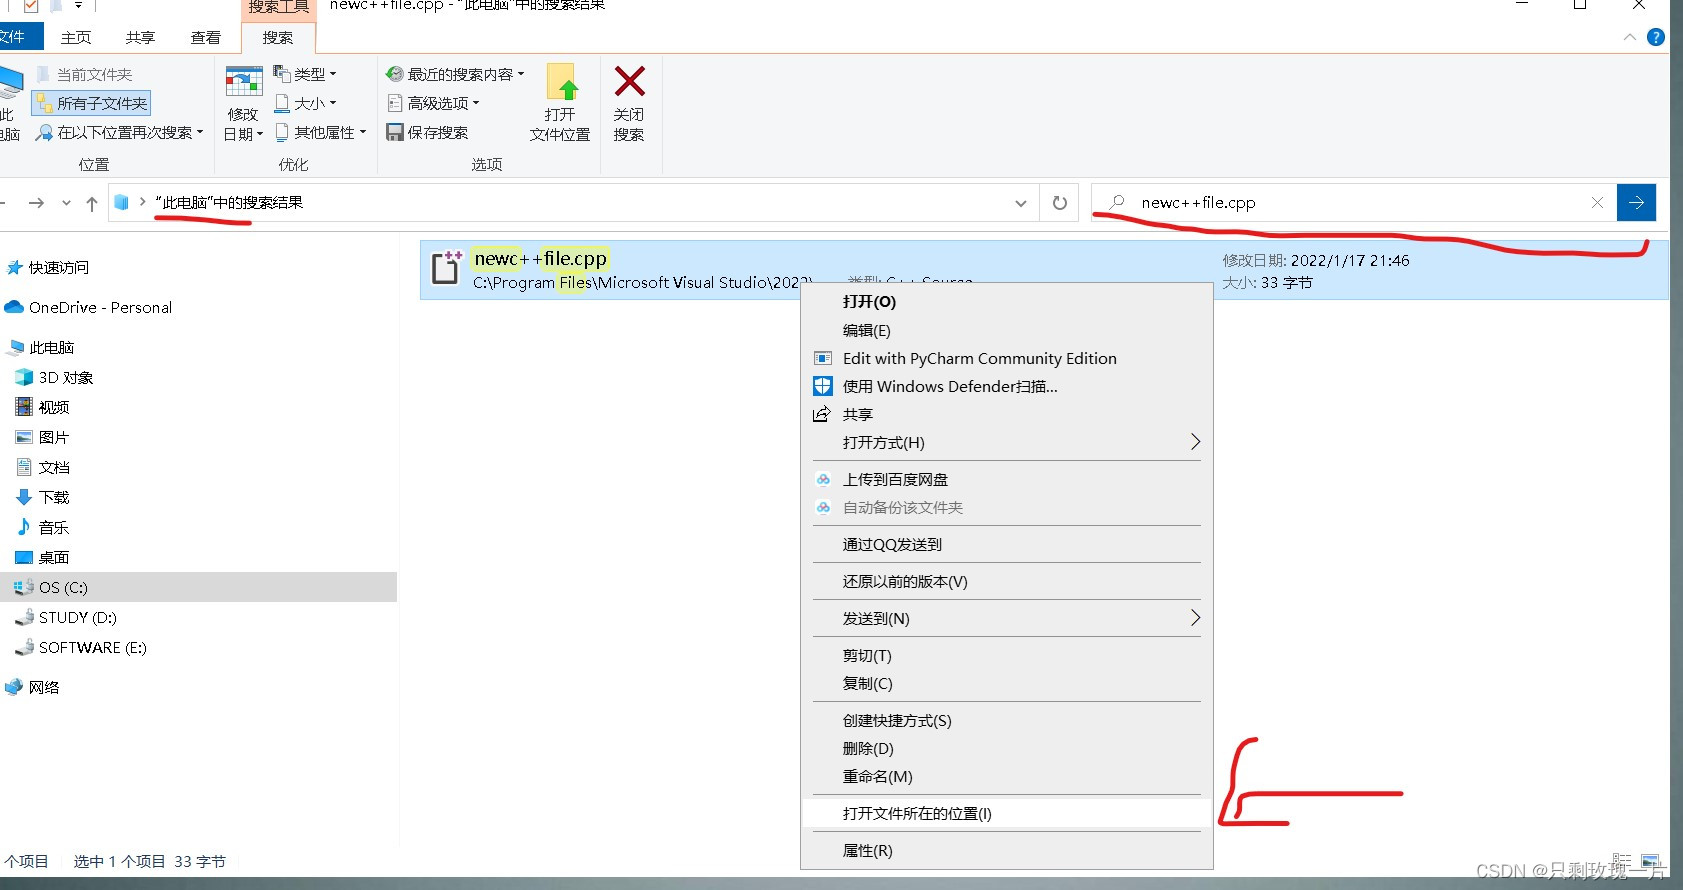The height and width of the screenshot is (890, 1683).
Task: Open Search Again In dropdown
Action: point(119,132)
